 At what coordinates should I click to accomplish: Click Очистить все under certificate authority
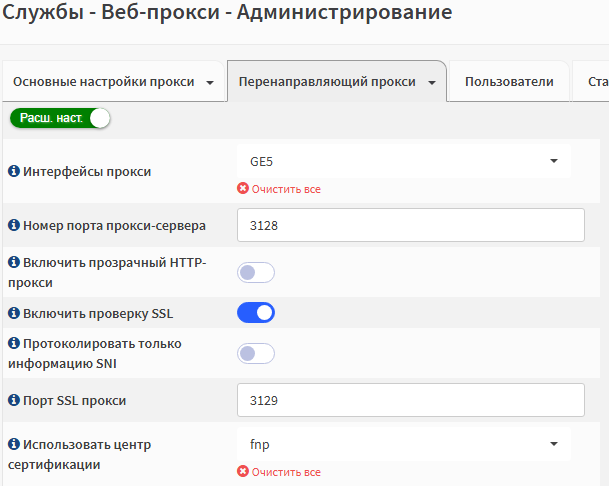[286, 472]
